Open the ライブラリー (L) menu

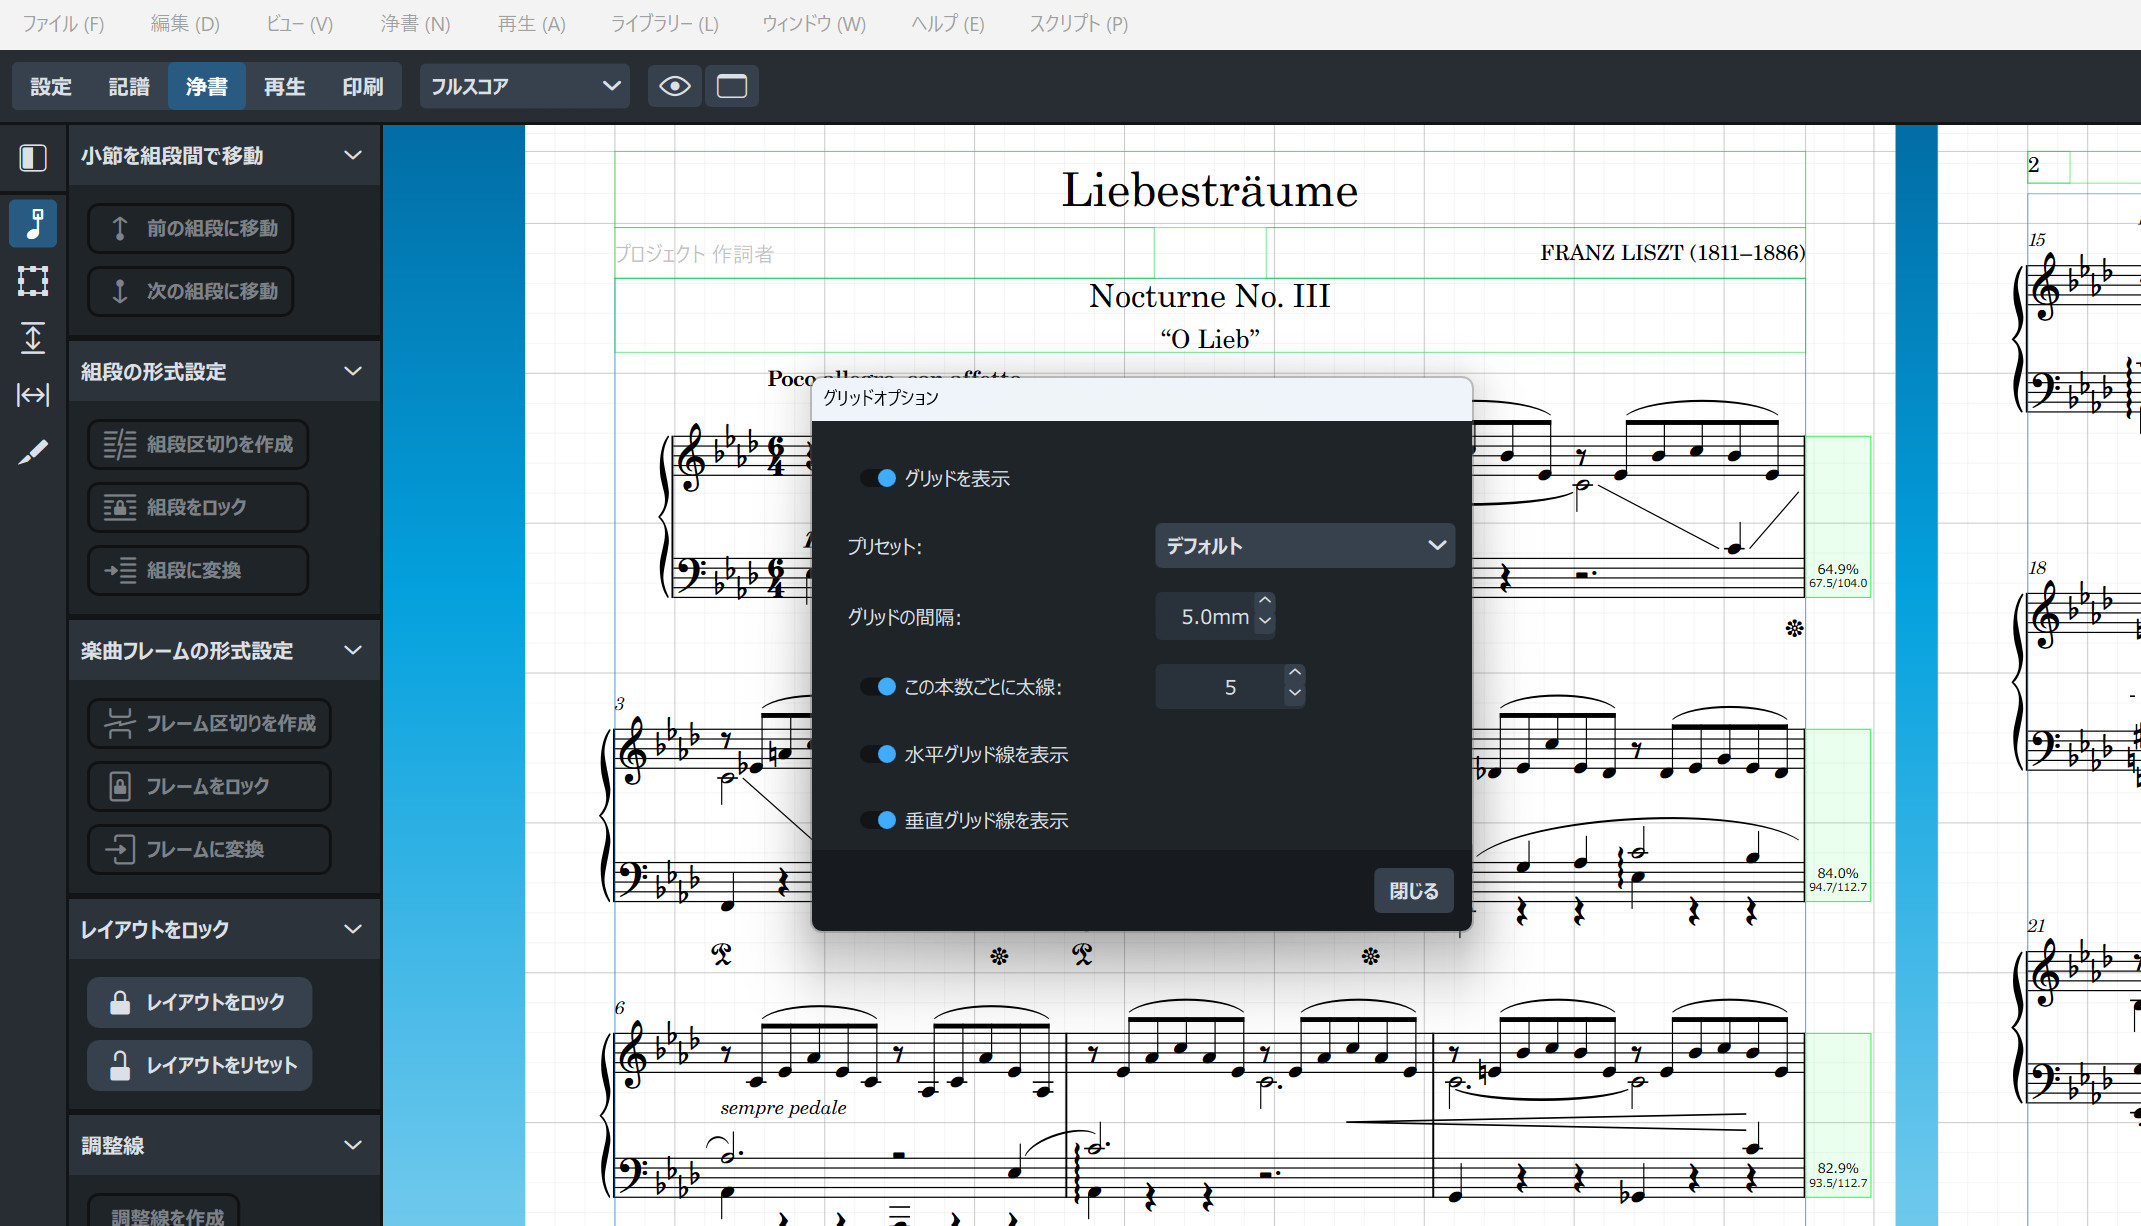665,24
